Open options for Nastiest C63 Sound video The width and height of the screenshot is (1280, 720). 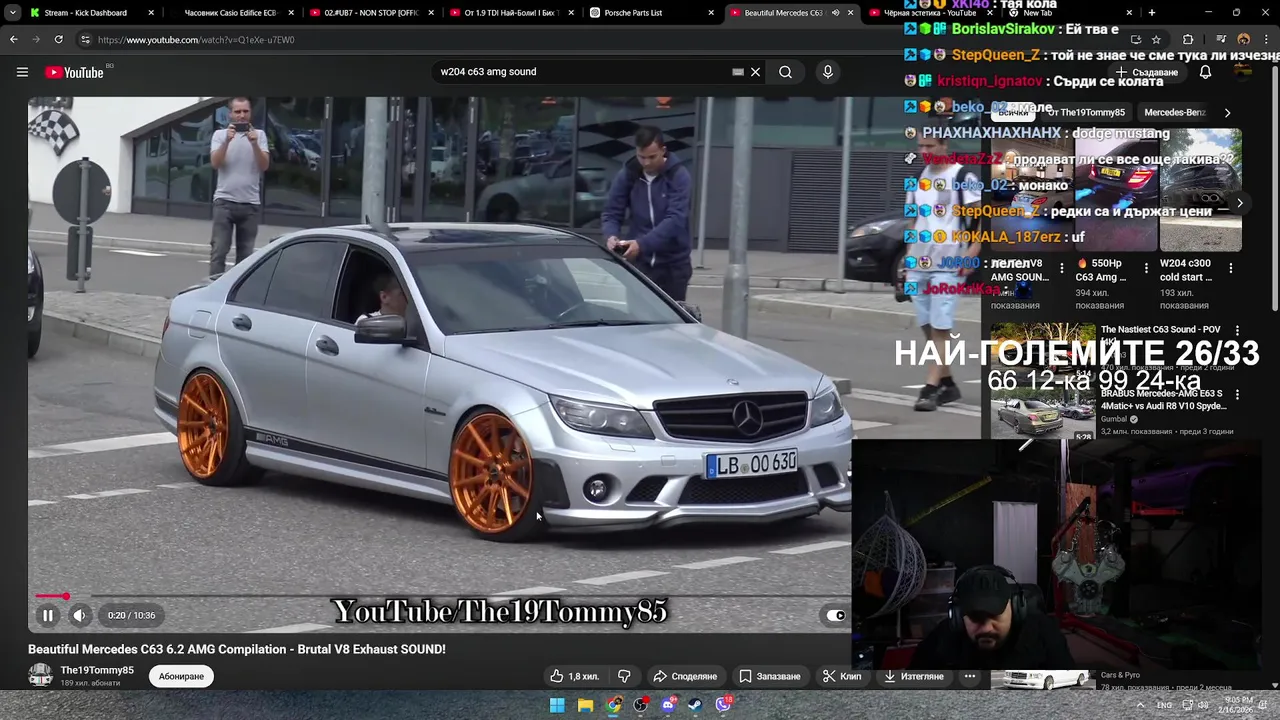pos(1237,330)
